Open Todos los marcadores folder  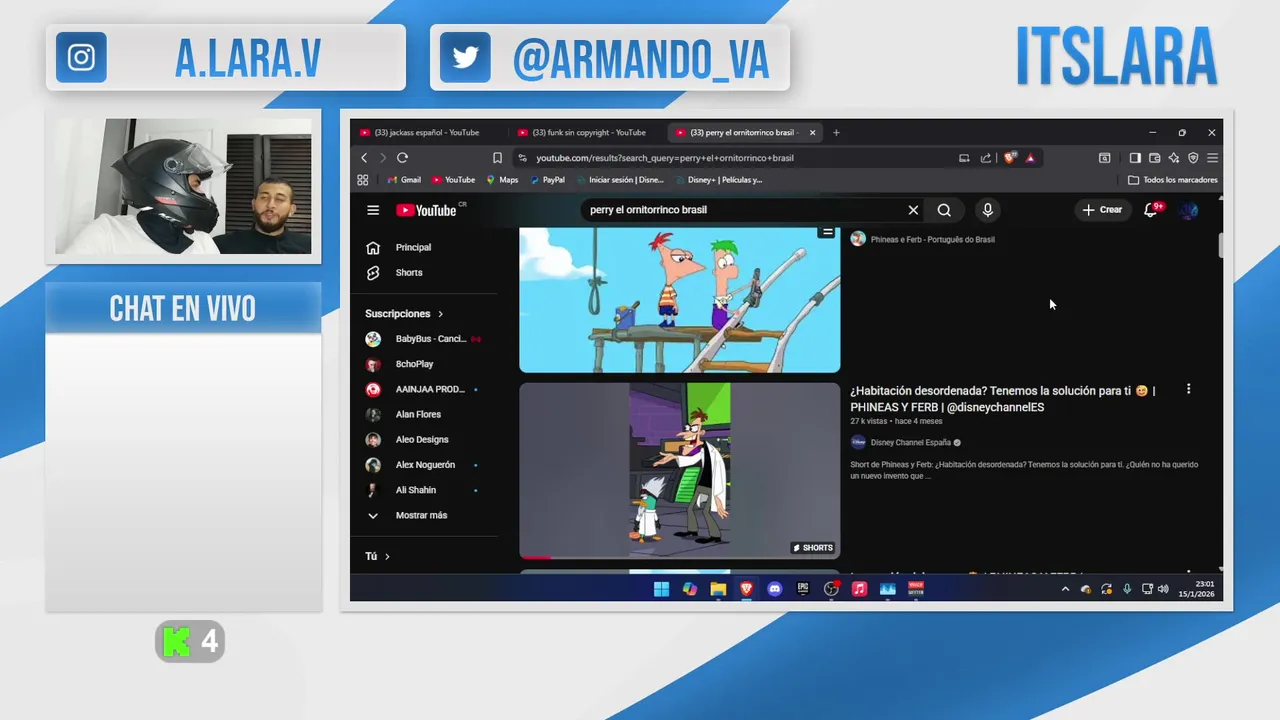[1173, 180]
